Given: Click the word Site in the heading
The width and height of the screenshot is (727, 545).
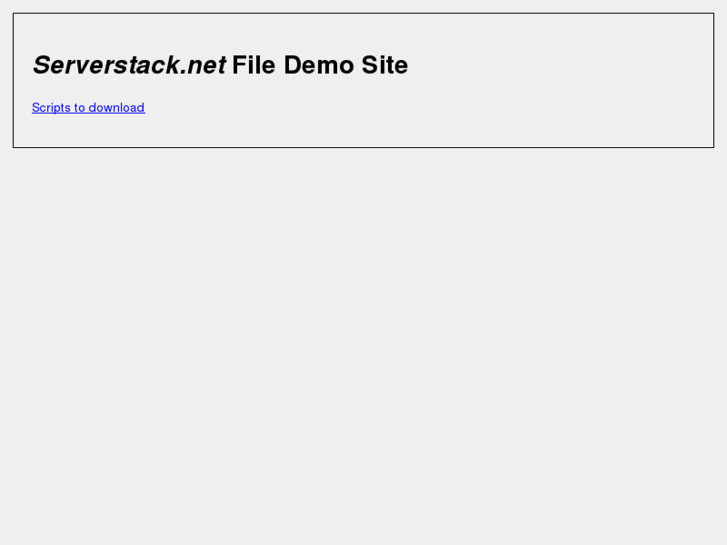Looking at the screenshot, I should (385, 65).
